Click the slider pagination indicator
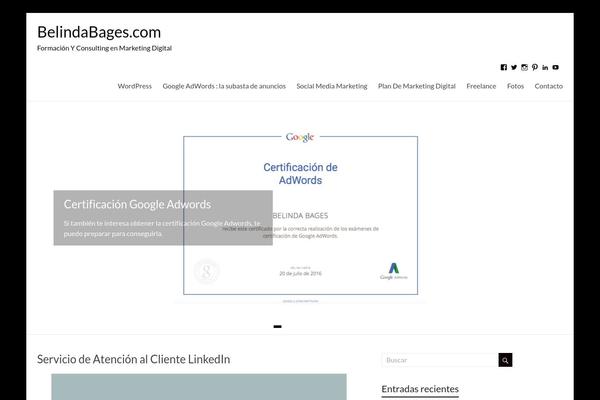600x400 pixels. 278,327
